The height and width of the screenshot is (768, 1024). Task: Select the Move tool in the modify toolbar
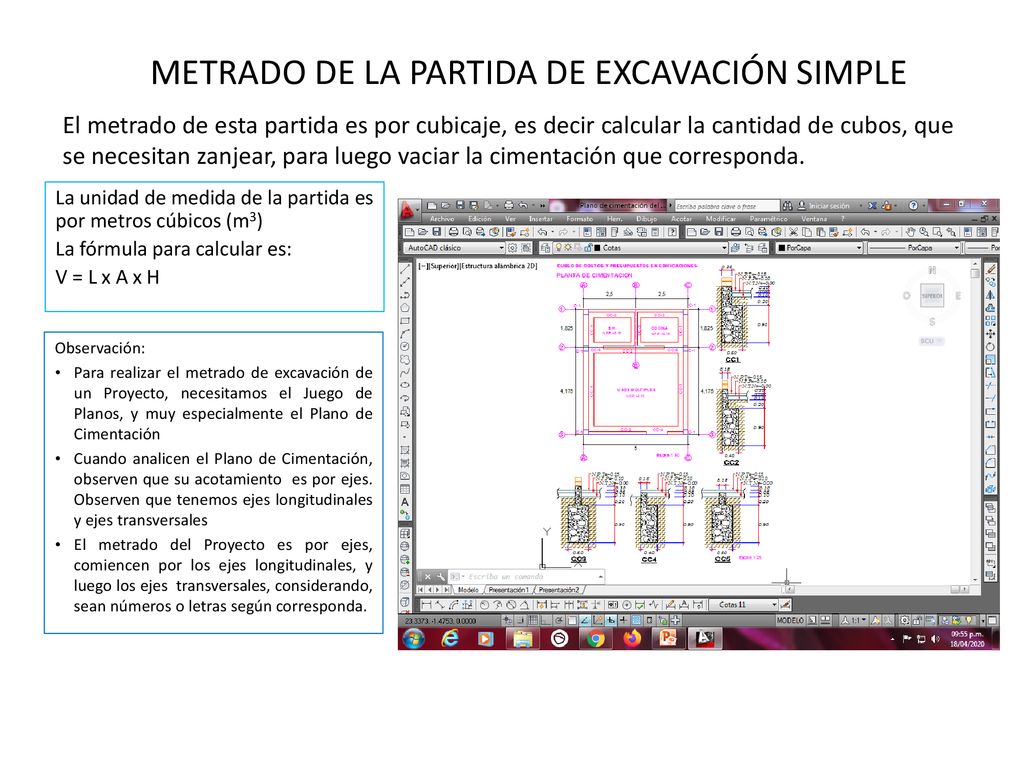click(x=991, y=334)
